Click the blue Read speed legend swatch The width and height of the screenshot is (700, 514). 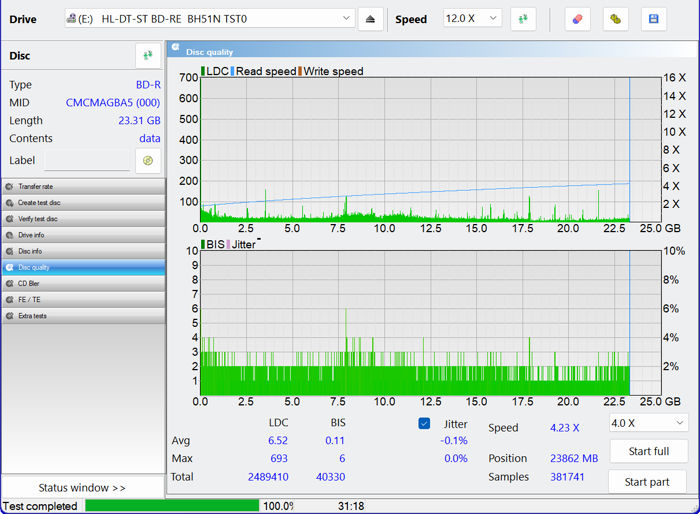(233, 71)
